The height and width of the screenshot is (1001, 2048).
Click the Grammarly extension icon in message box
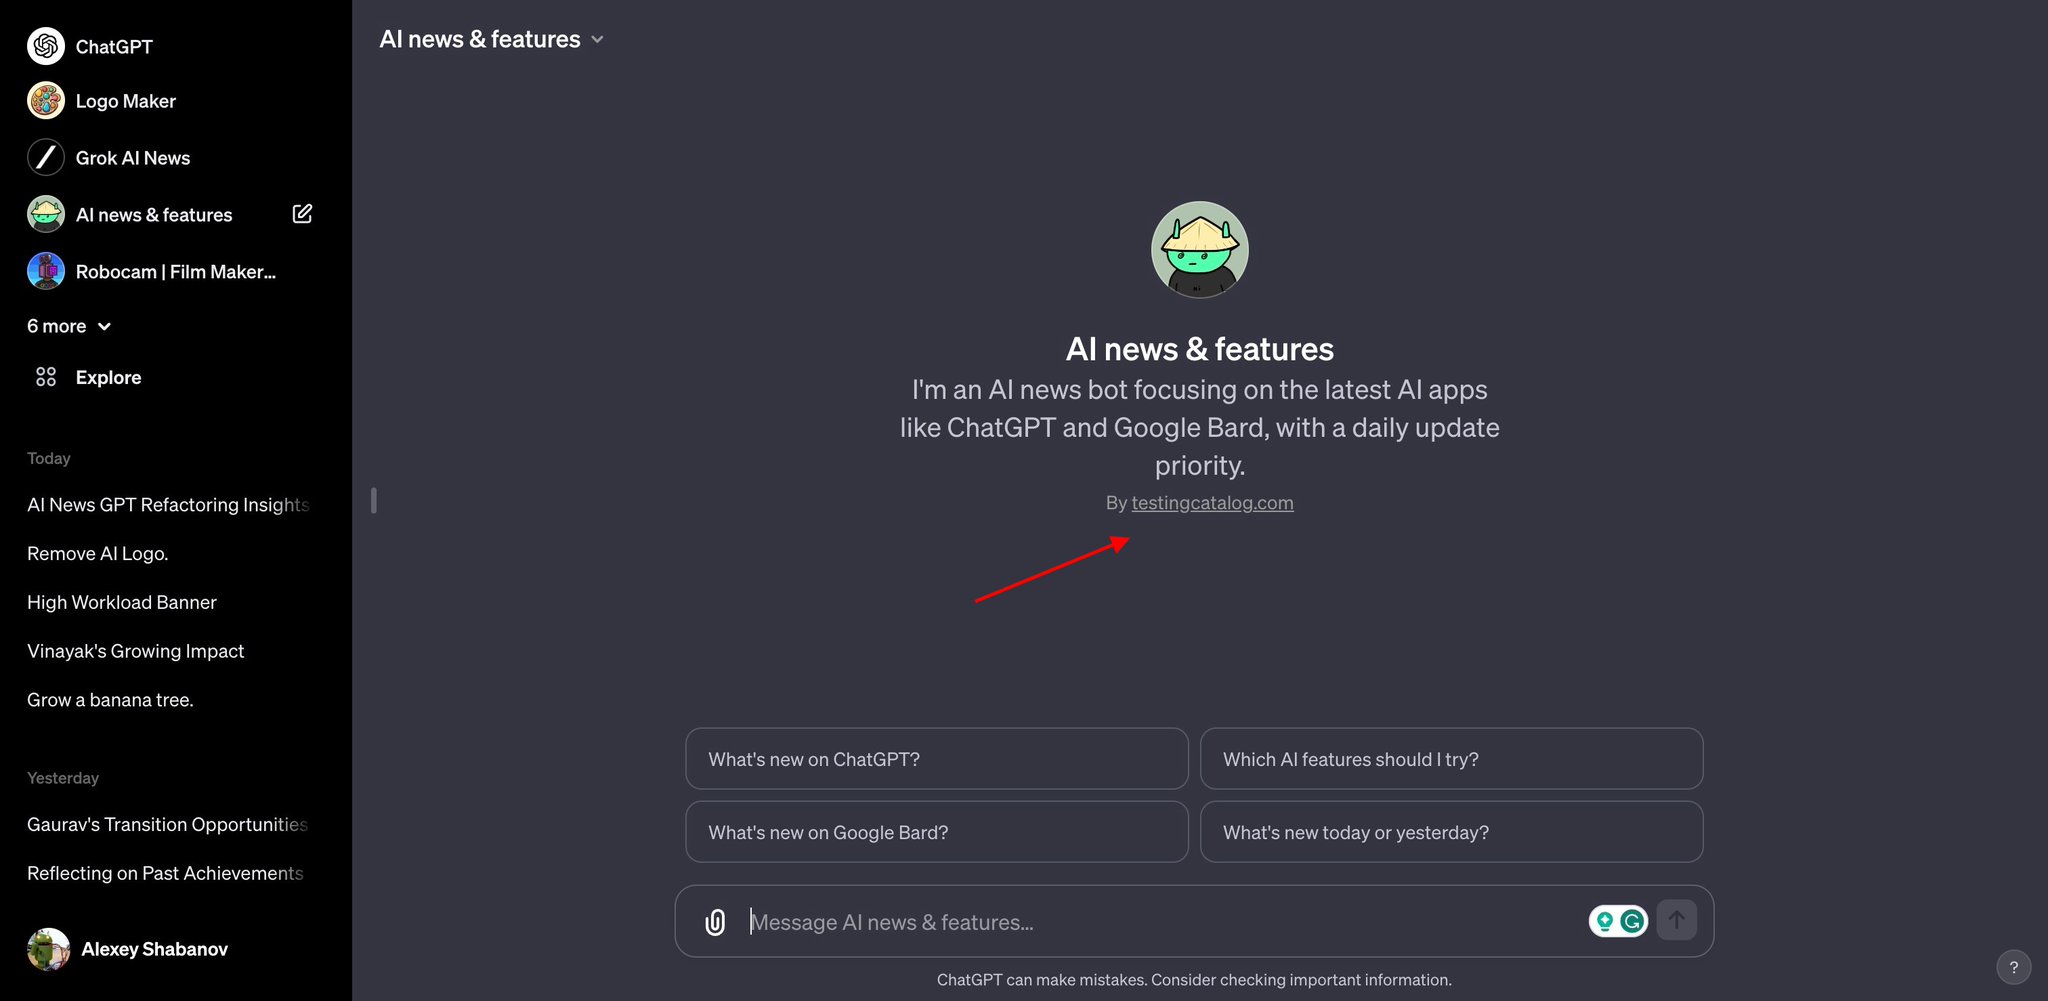(x=1632, y=921)
